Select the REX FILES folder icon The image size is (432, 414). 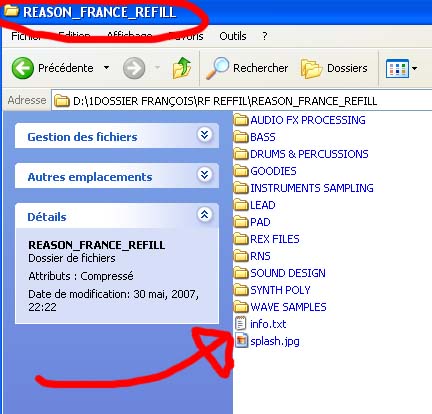pos(241,239)
